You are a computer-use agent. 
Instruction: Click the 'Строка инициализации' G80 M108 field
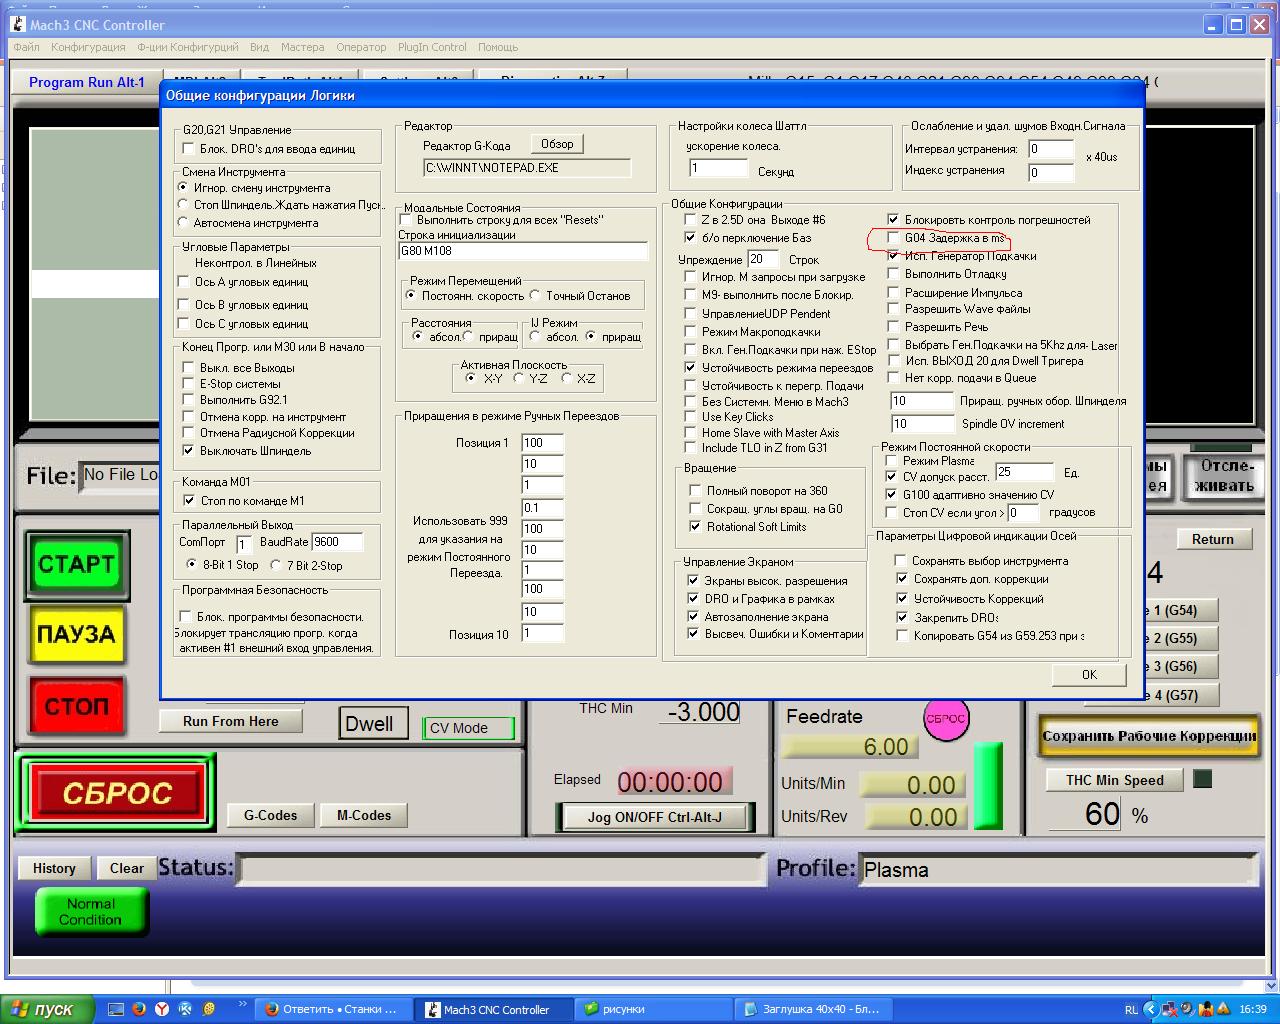(523, 251)
